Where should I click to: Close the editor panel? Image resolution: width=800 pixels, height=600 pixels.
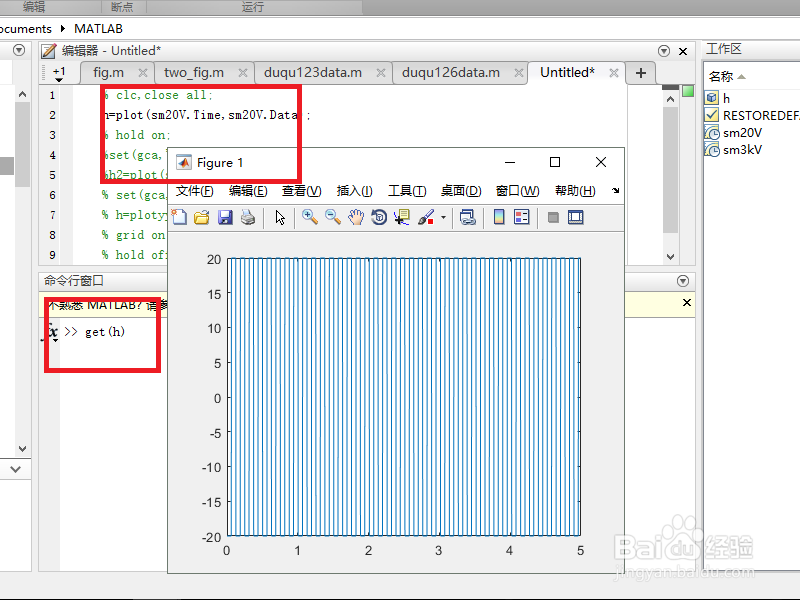(x=683, y=51)
